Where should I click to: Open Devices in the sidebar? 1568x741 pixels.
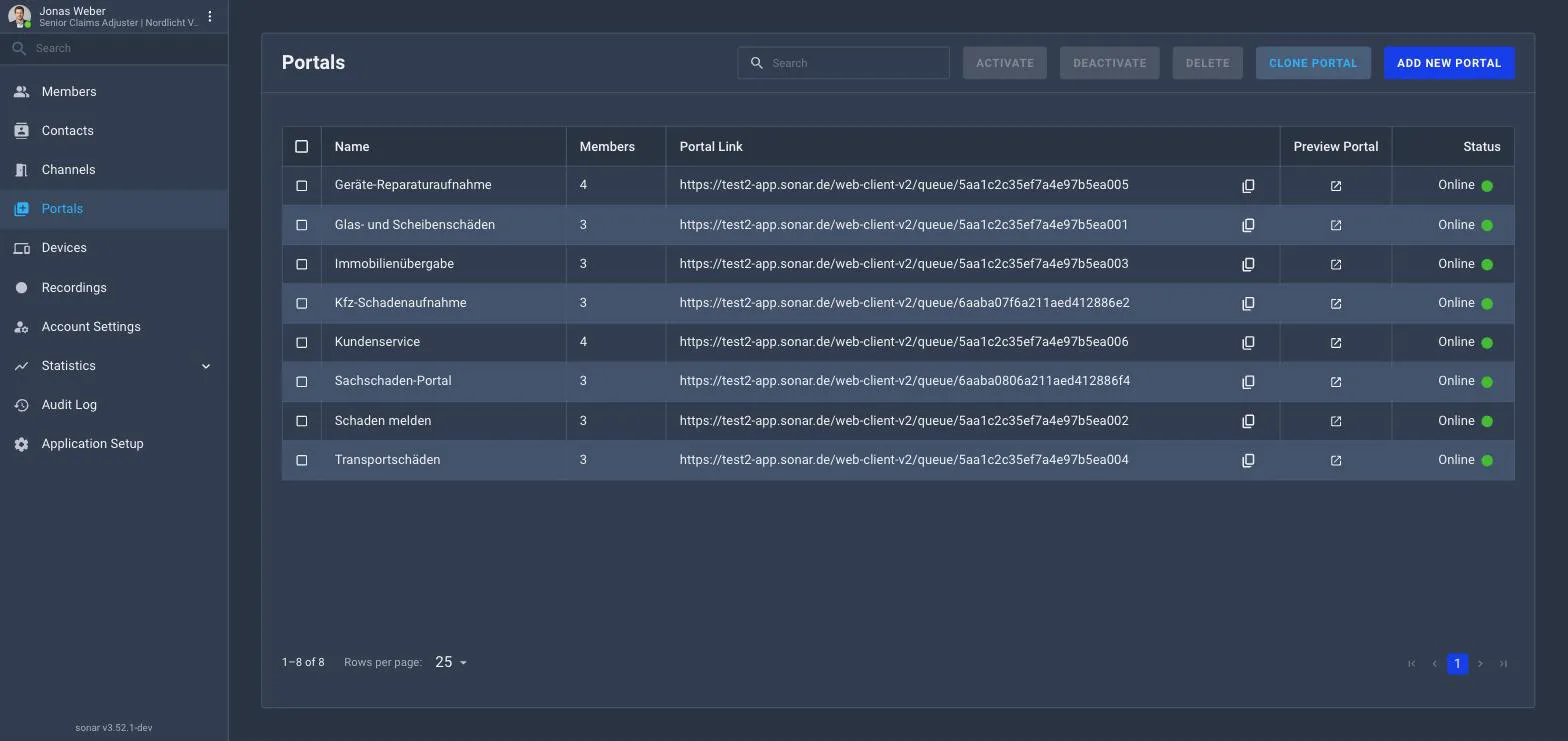click(114, 248)
